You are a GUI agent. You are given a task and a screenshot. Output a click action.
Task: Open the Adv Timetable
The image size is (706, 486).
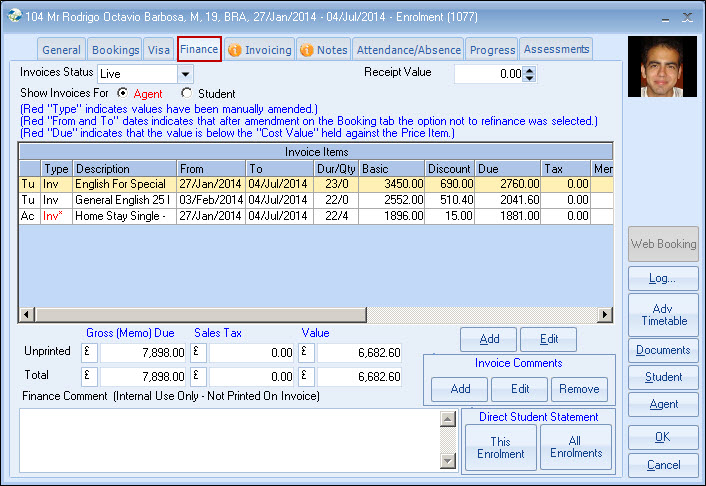(x=664, y=314)
